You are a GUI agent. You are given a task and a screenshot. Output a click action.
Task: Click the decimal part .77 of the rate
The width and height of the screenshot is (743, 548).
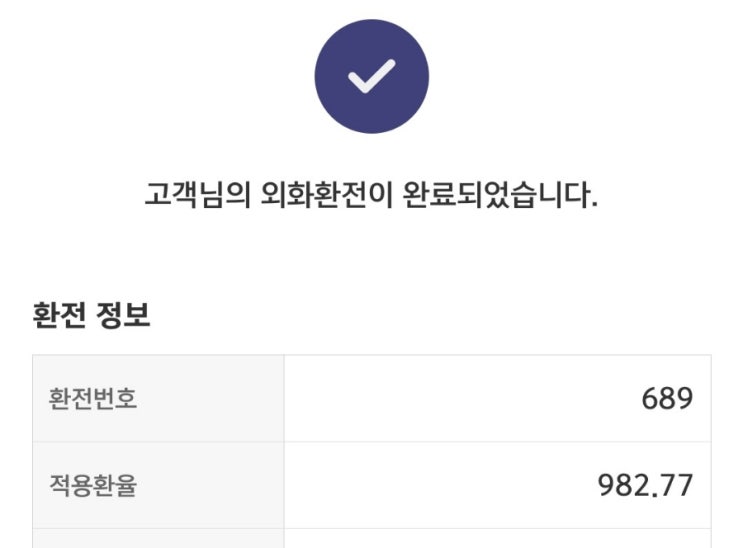click(673, 487)
